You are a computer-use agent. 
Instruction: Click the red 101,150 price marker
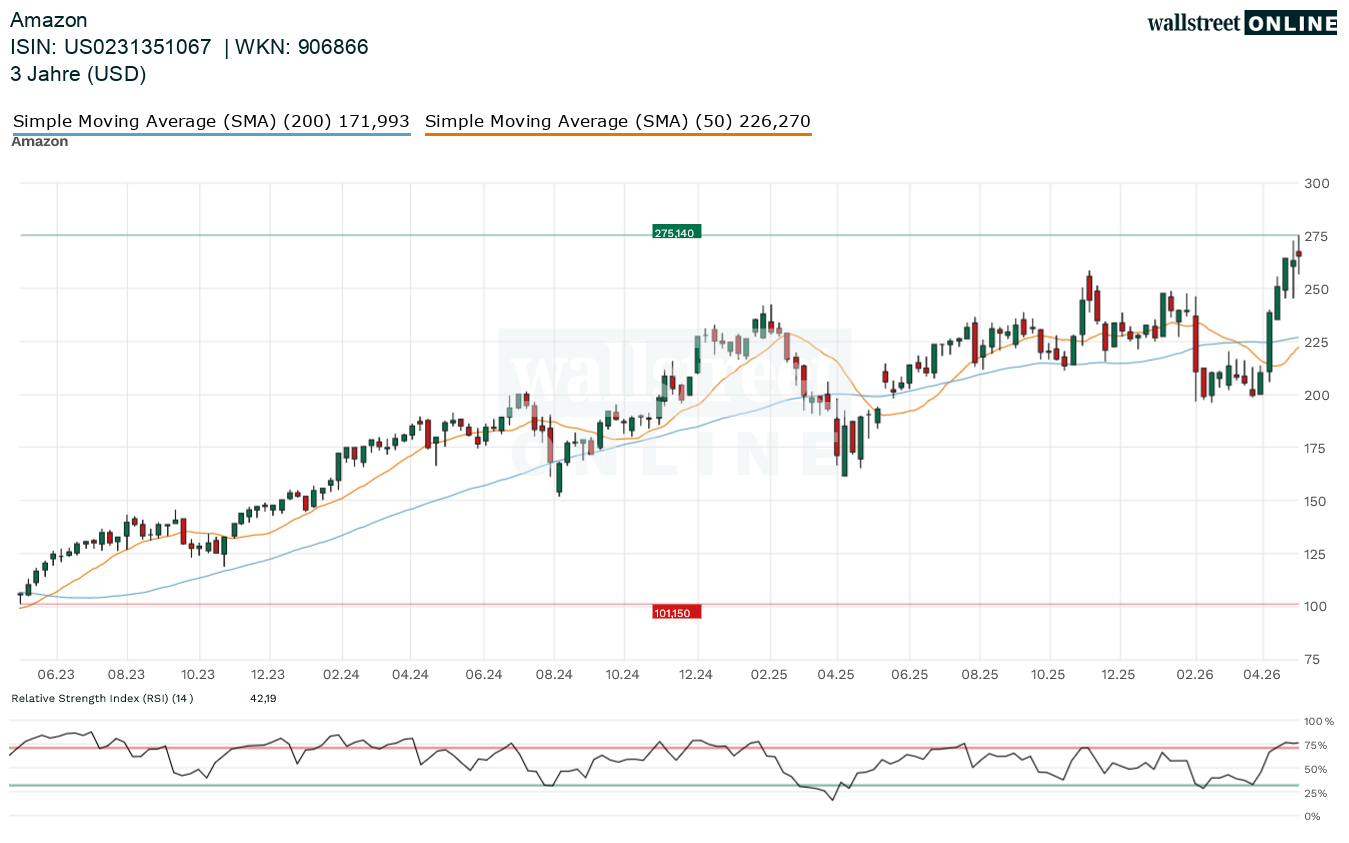[x=676, y=612]
